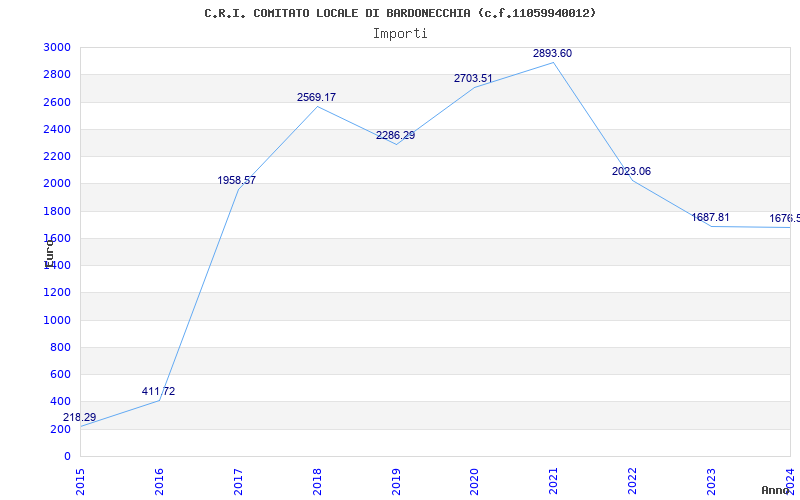Screen dimensions: 800x500
Task: Click data label 2703.51
Action: (473, 79)
